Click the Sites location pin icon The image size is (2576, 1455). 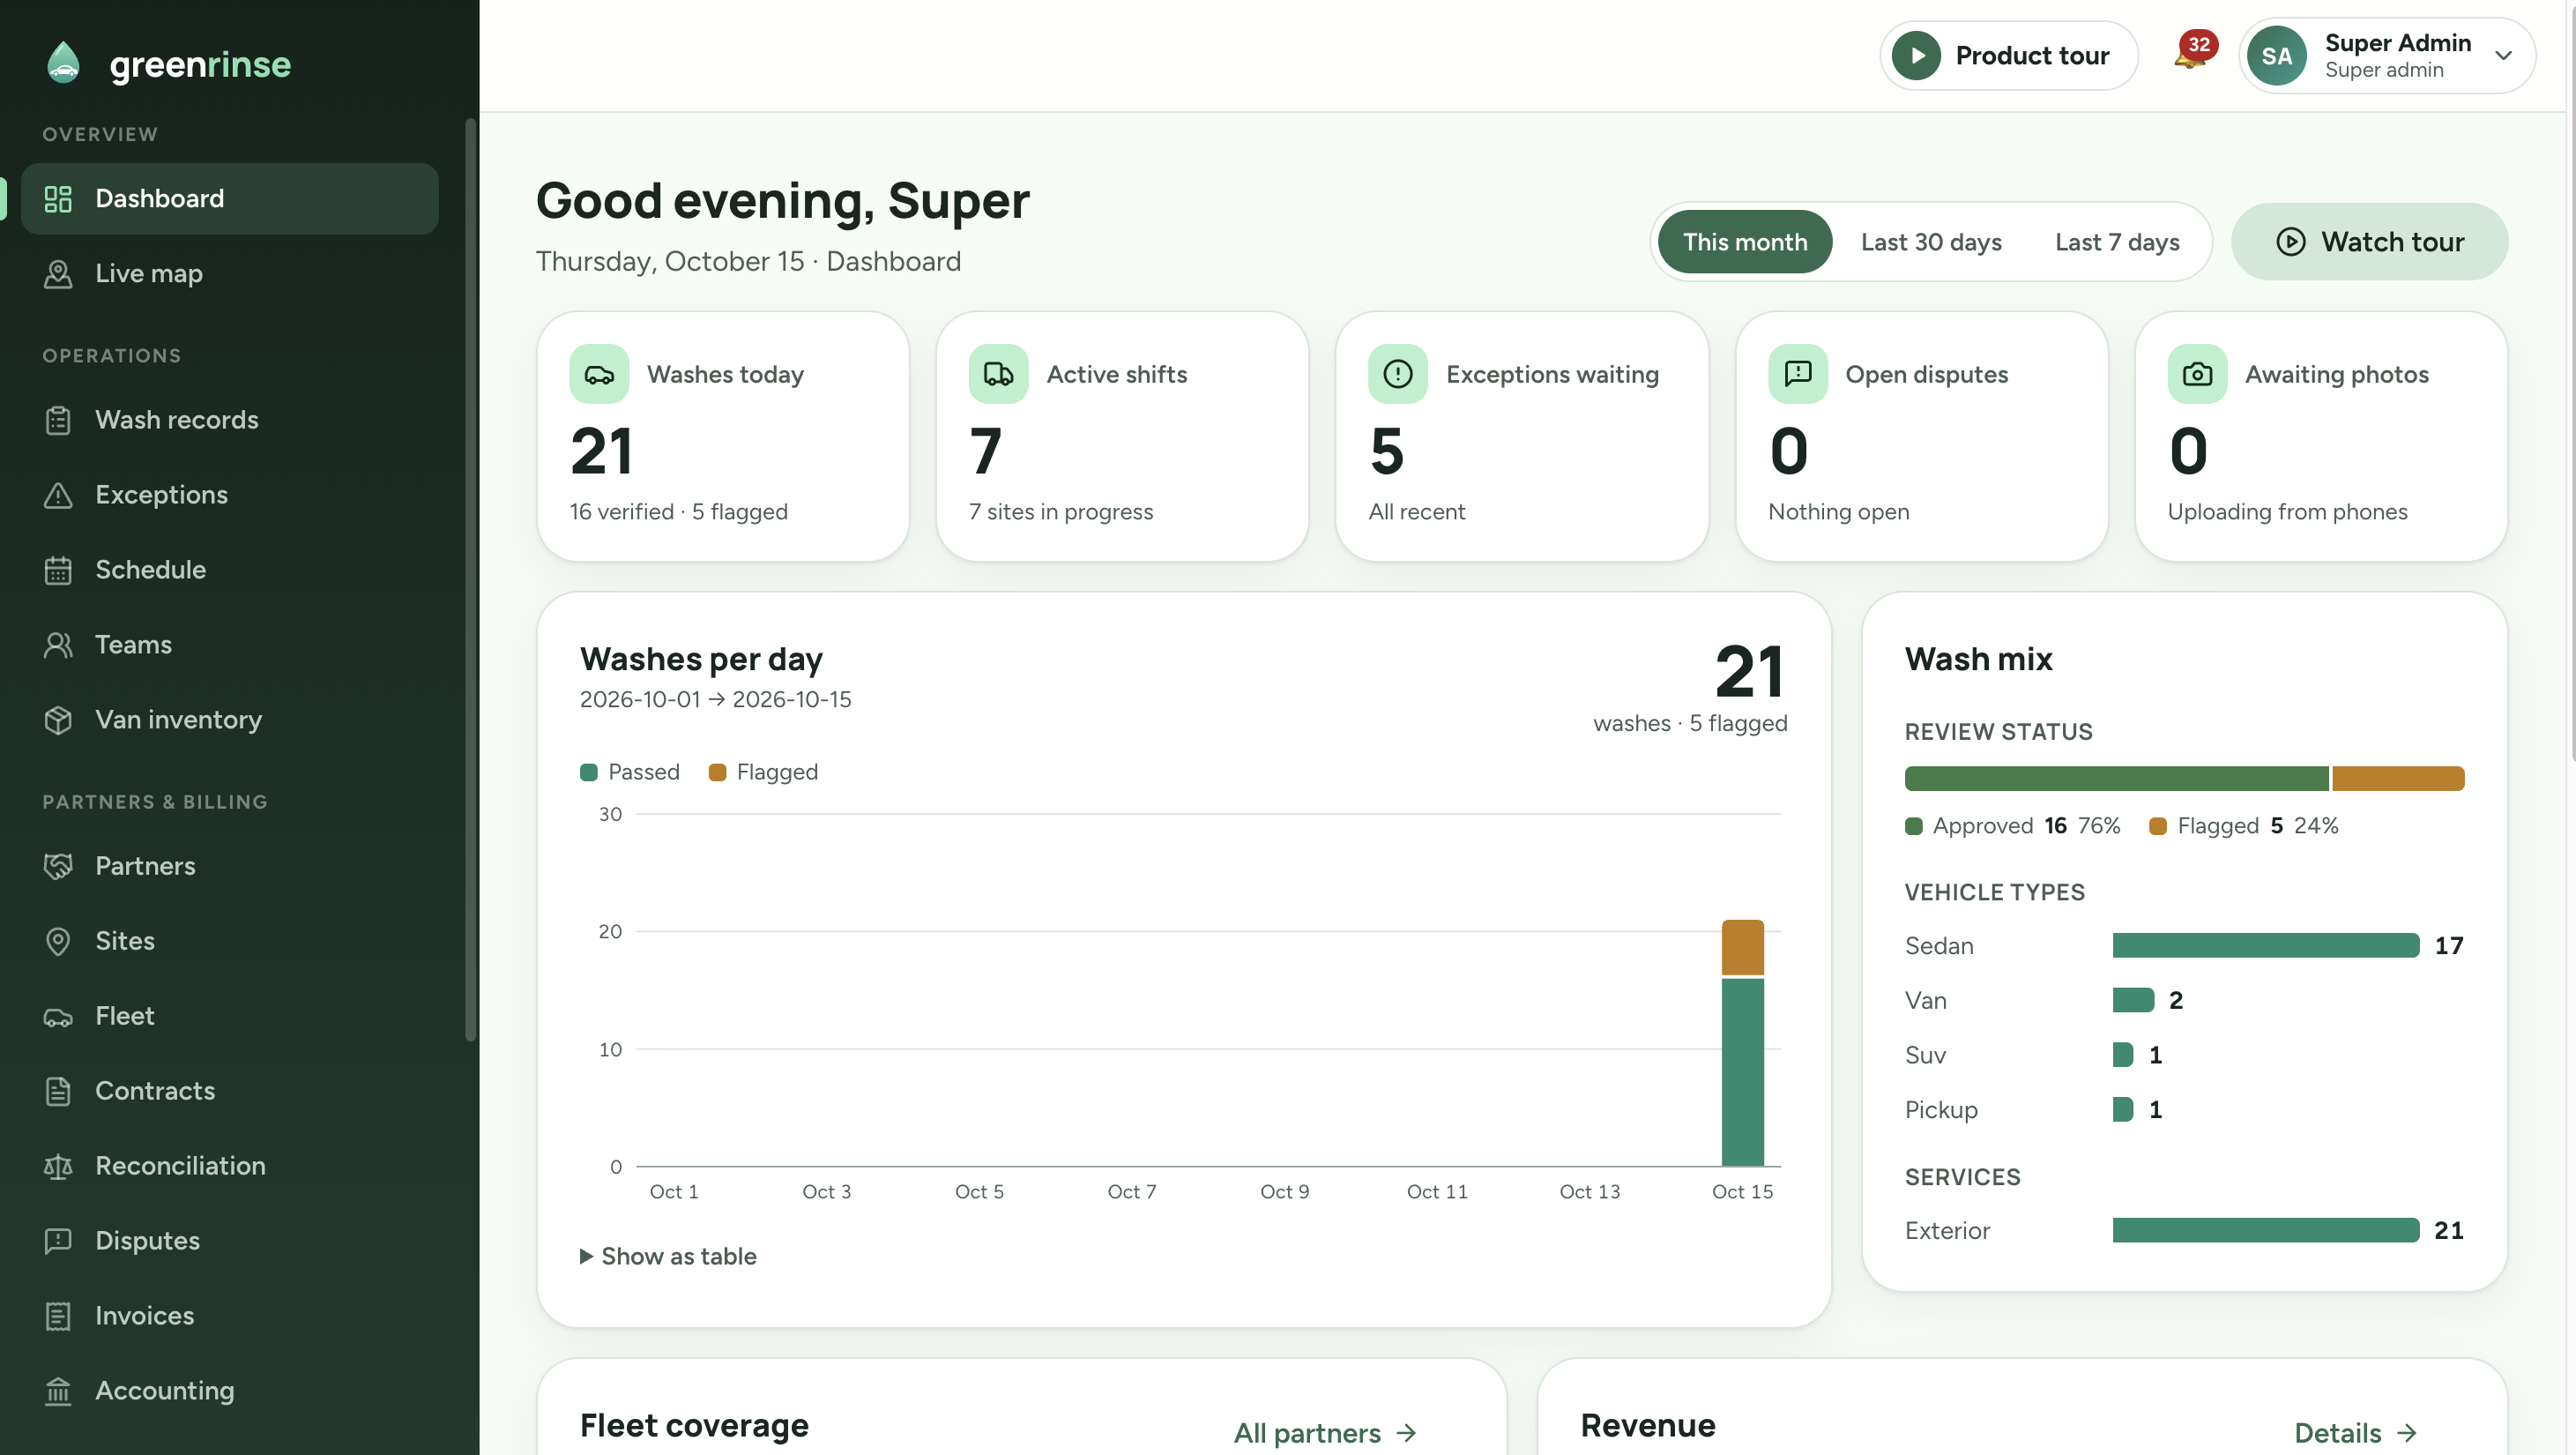(58, 941)
